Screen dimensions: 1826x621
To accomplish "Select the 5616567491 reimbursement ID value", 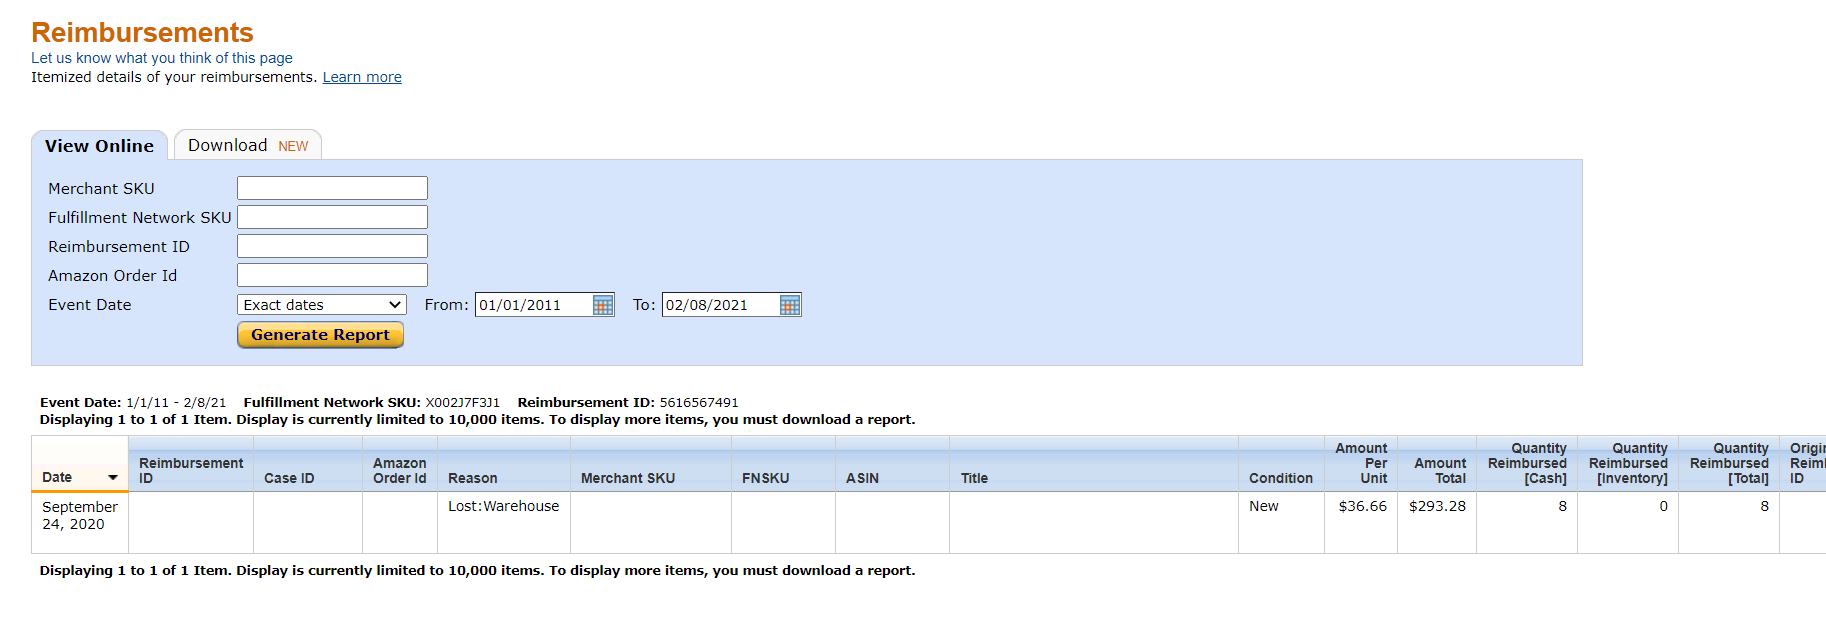I will coord(699,402).
